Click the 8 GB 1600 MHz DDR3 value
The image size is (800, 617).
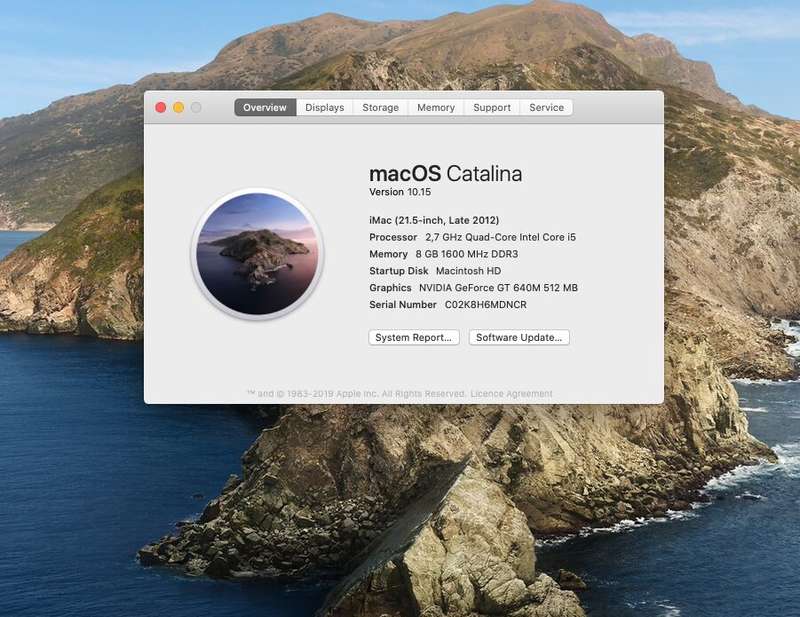467,254
